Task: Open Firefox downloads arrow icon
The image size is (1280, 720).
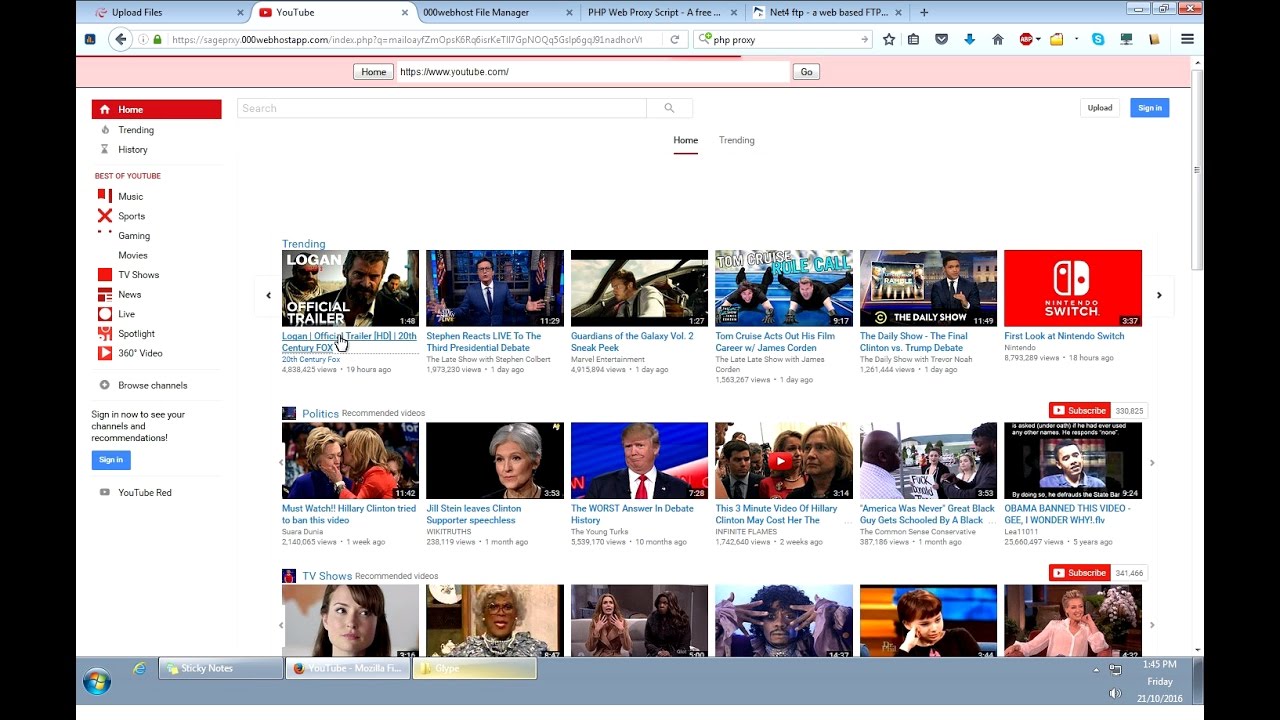Action: [969, 40]
